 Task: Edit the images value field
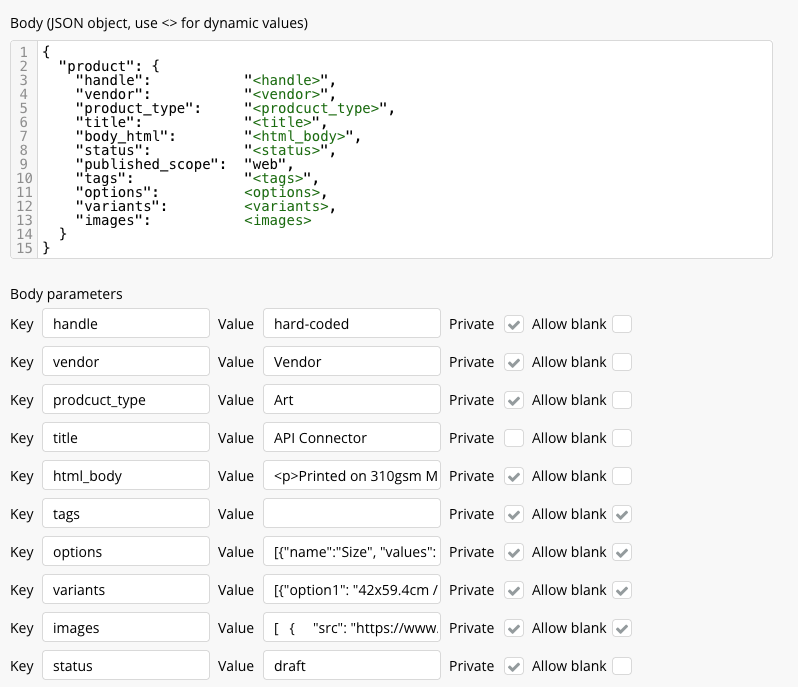coord(351,628)
